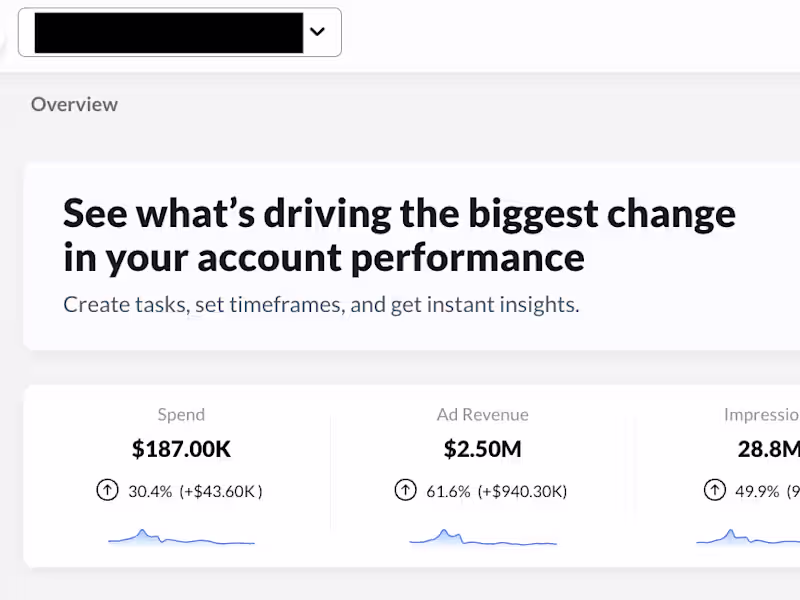Click the Ad Revenue 61.6% change percentage
800x600 pixels.
(448, 491)
